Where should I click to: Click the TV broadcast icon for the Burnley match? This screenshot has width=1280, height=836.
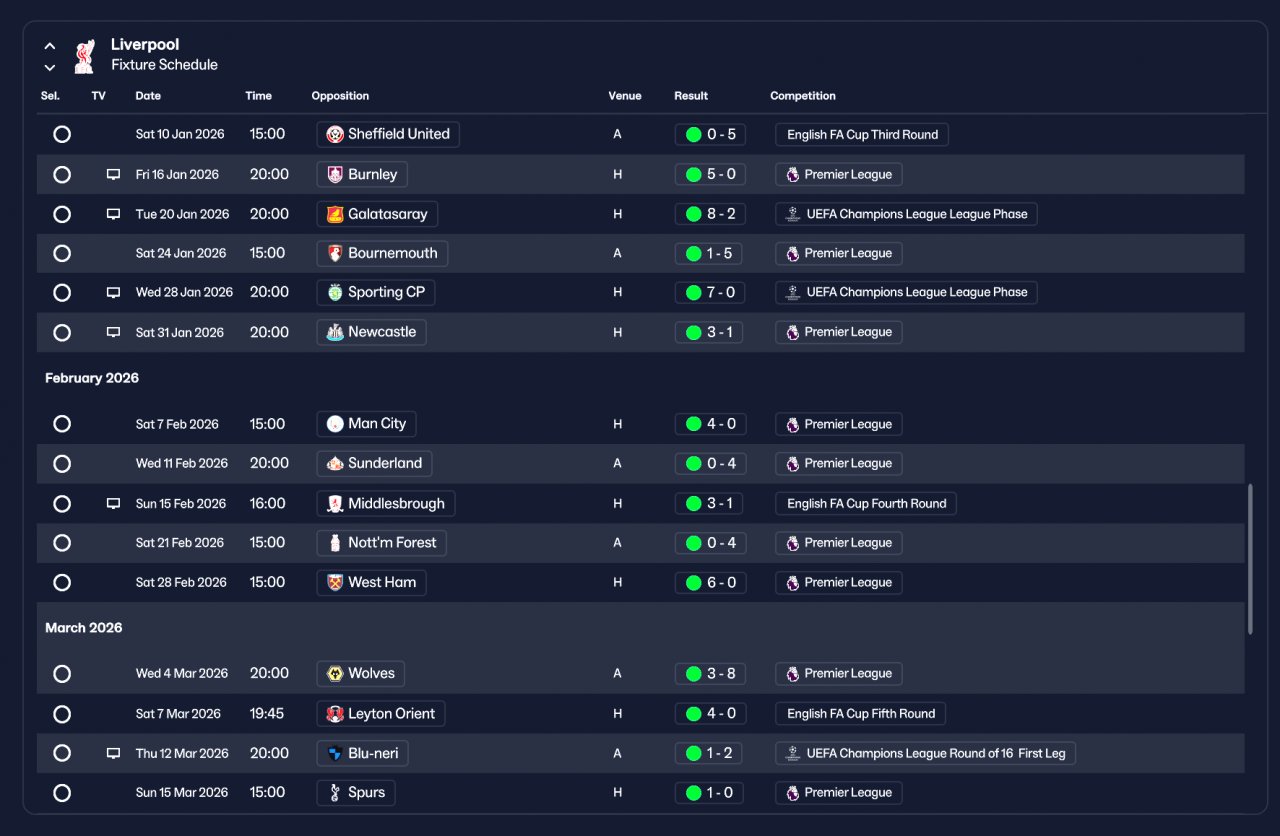113,174
